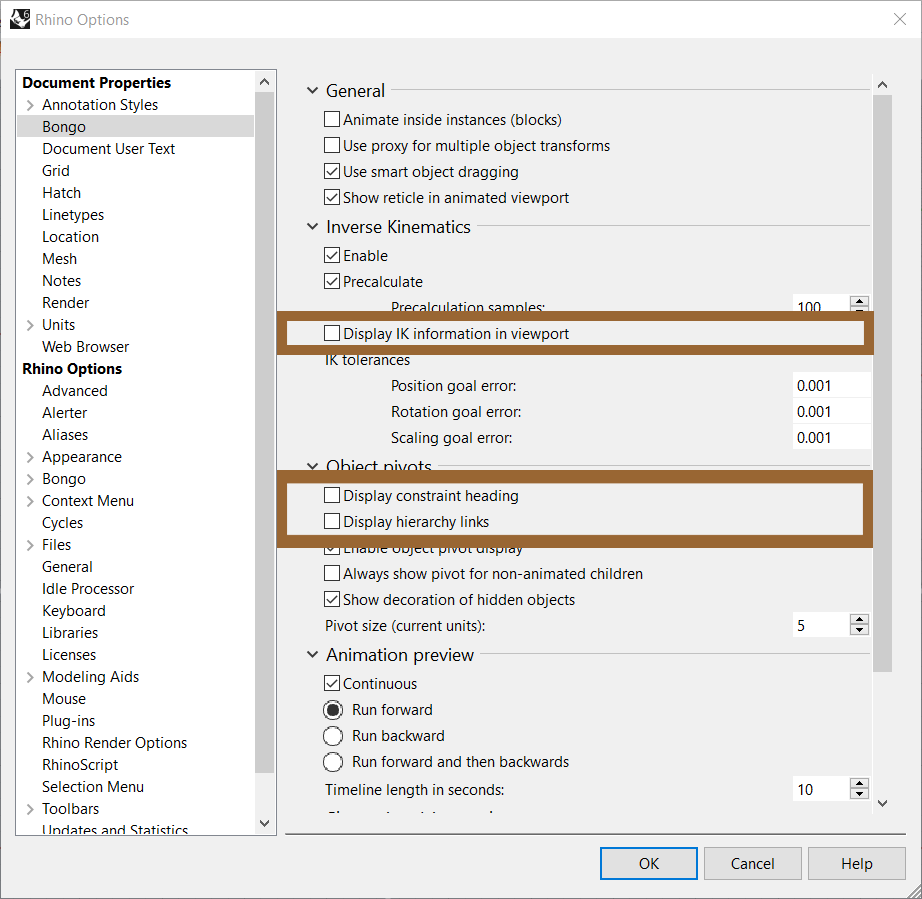Expand the Units tree node
The height and width of the screenshot is (899, 922).
[30, 325]
